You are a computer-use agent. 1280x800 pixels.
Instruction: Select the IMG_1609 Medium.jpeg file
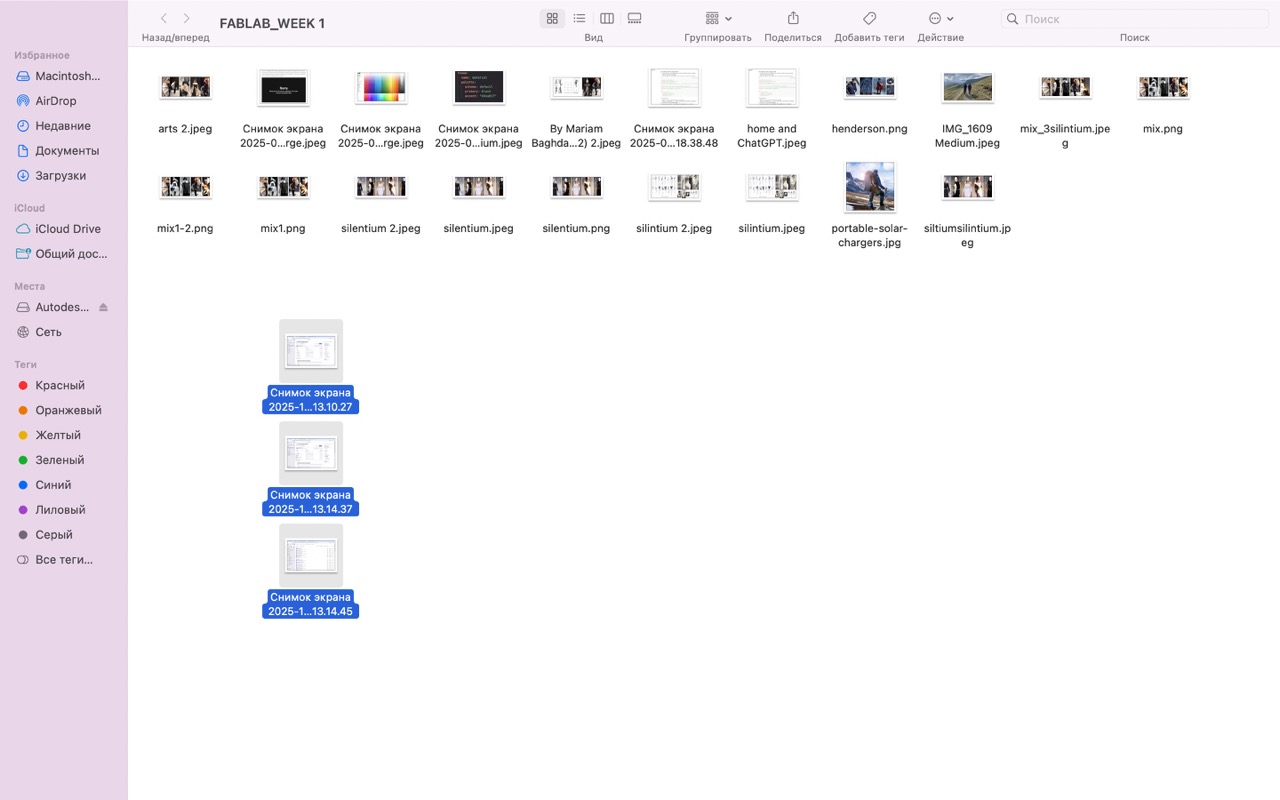pyautogui.click(x=967, y=87)
